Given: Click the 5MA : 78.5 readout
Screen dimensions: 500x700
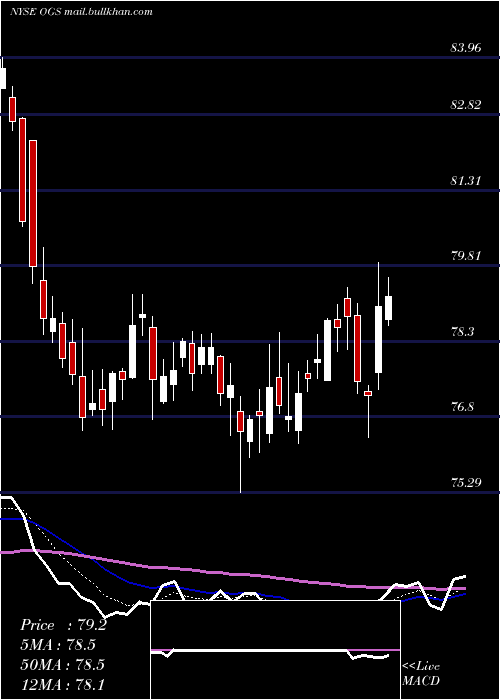Looking at the screenshot, I should [58, 645].
